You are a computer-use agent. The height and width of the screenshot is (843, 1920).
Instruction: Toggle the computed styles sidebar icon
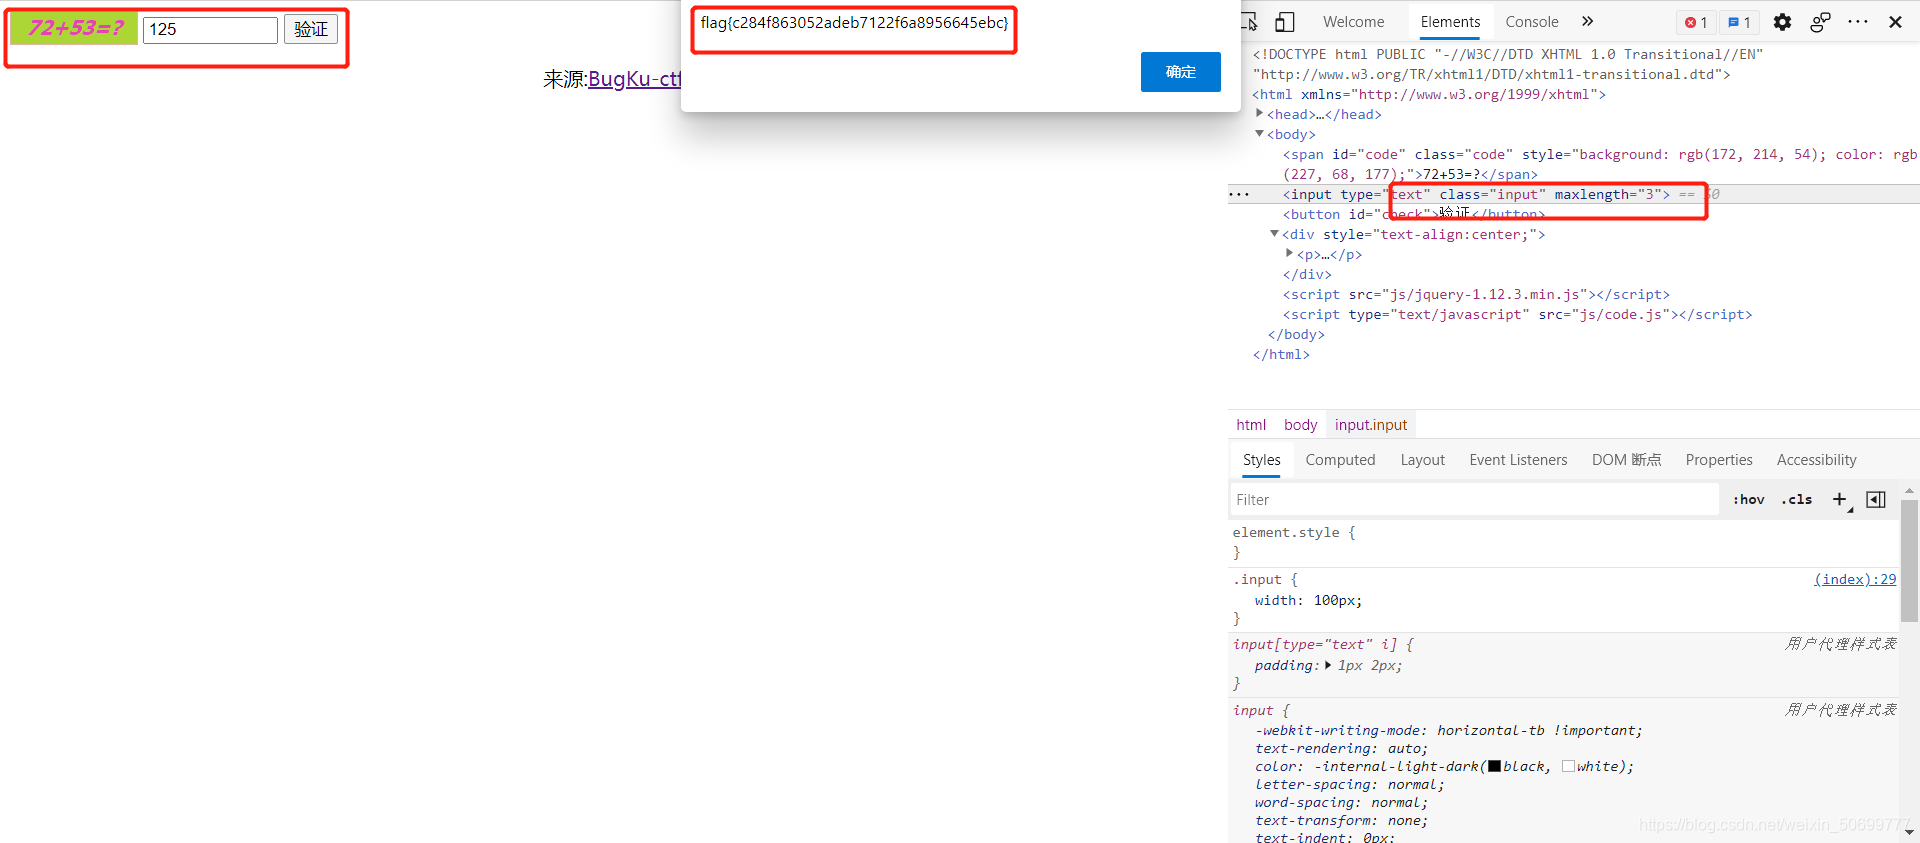coord(1876,499)
